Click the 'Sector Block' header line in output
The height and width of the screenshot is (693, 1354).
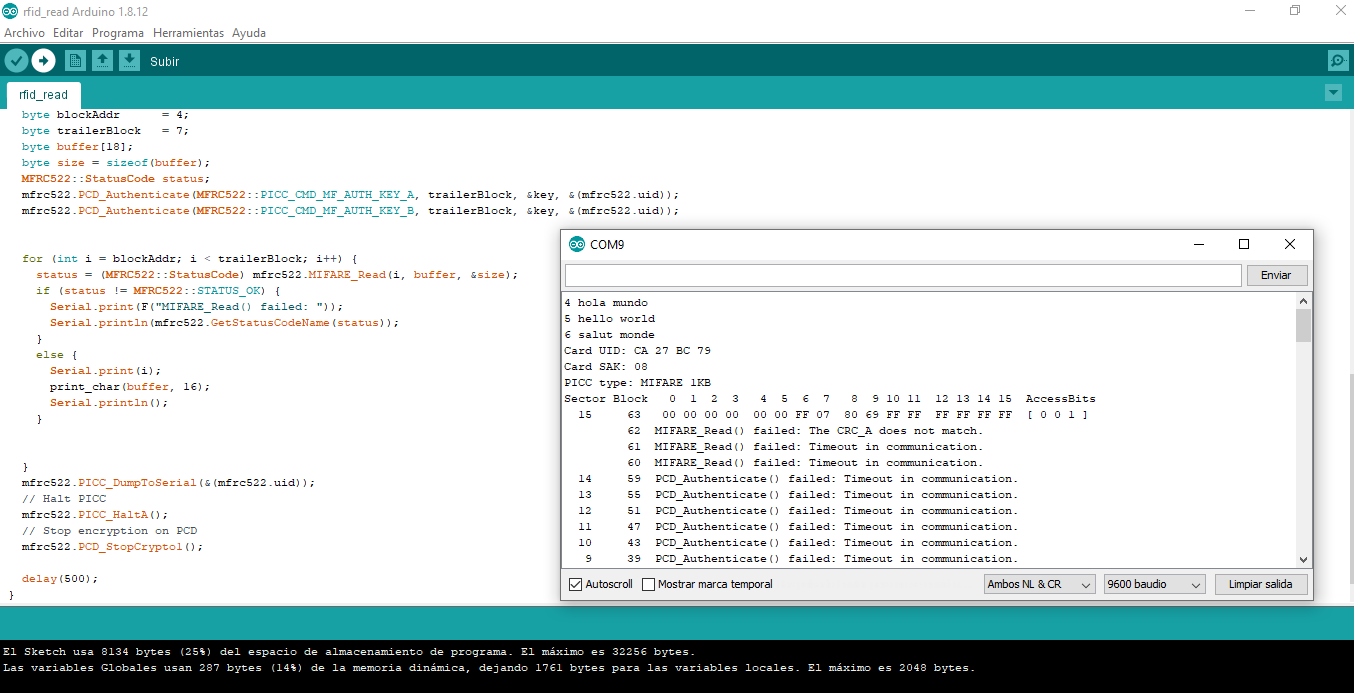(830, 399)
